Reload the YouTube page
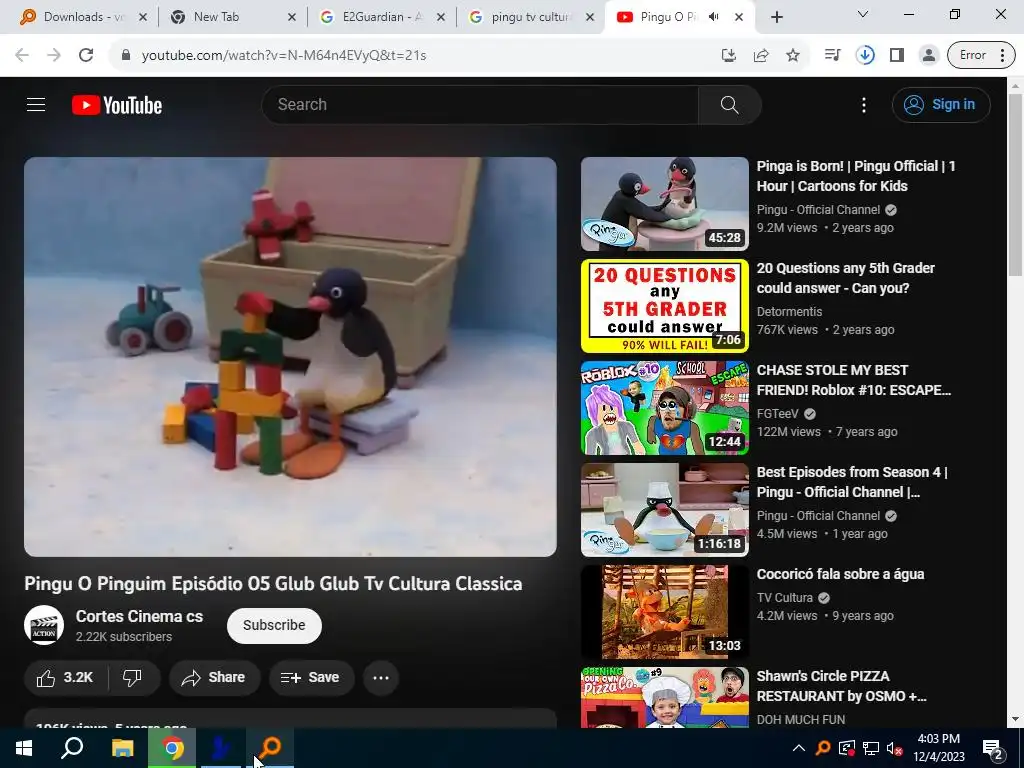Image resolution: width=1024 pixels, height=768 pixels. tap(86, 55)
